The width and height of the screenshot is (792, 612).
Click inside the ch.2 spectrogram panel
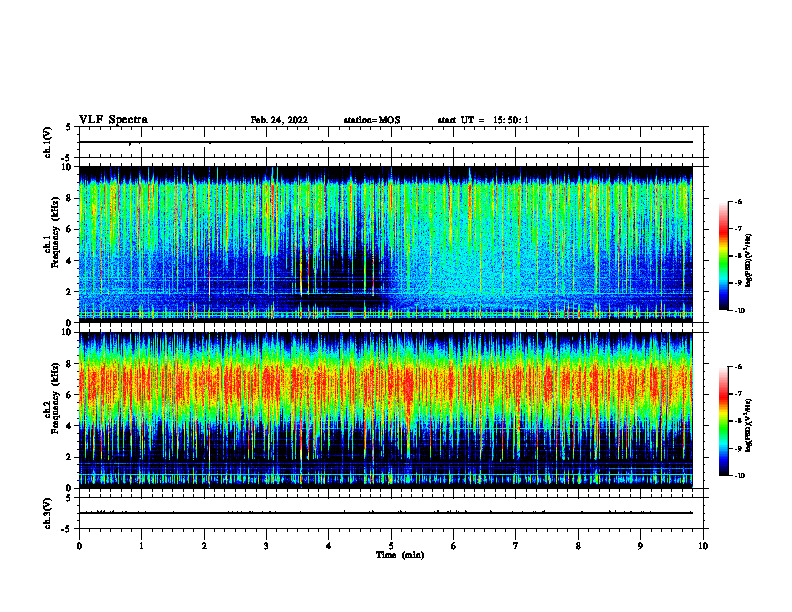386,410
